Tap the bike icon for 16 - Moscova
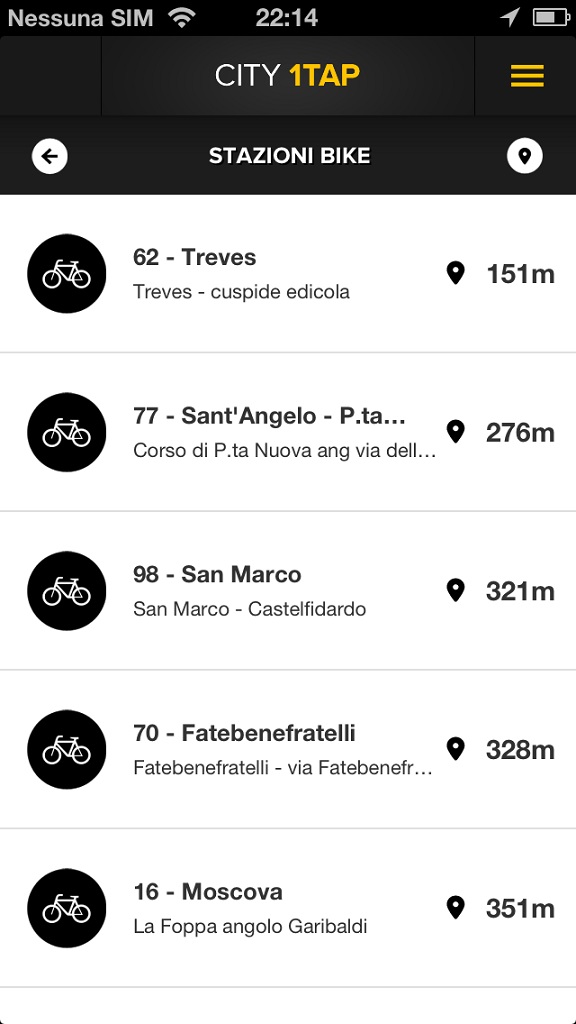 click(x=67, y=908)
